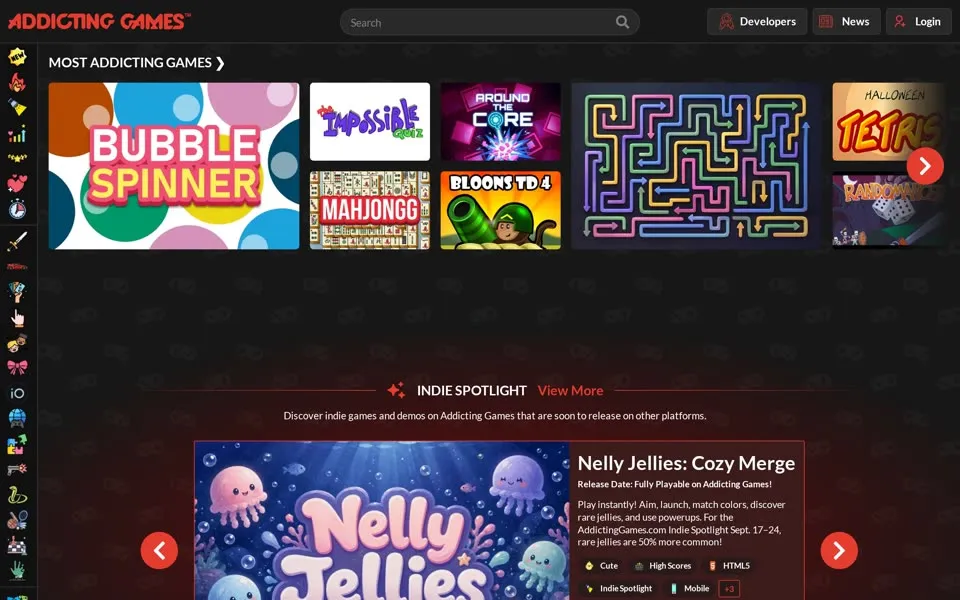Select the gun shooting games icon
This screenshot has height=600, width=960.
point(17,470)
